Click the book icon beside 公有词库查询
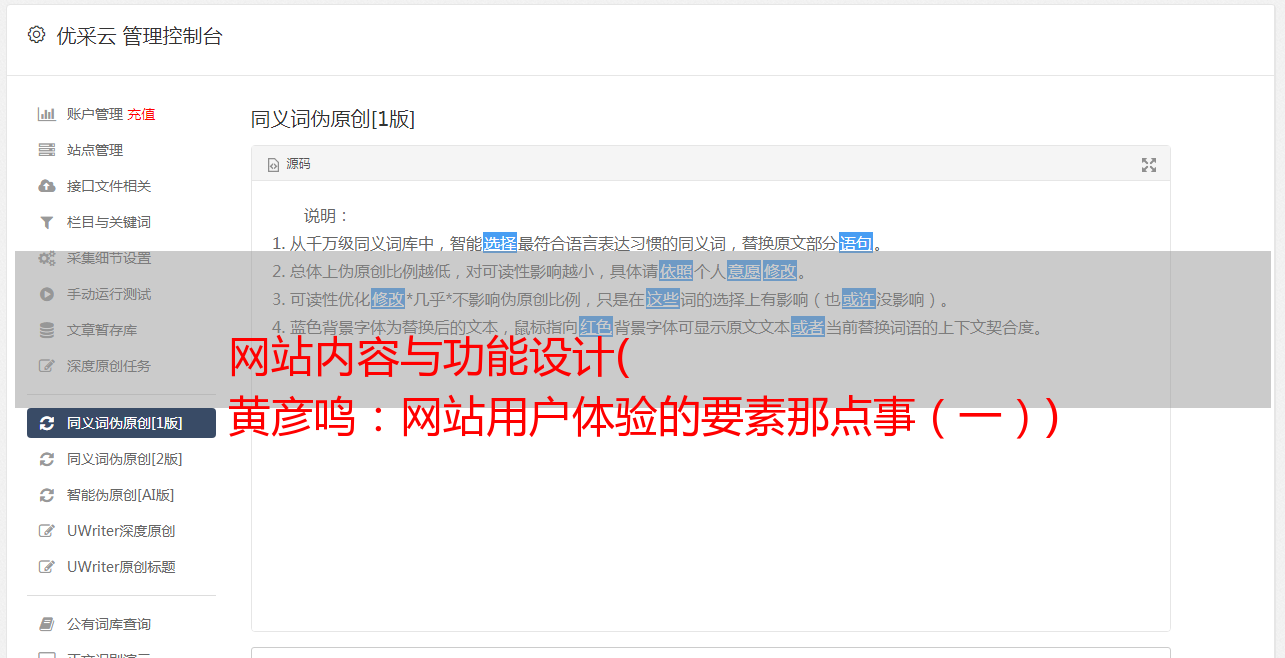1285x658 pixels. pyautogui.click(x=46, y=624)
